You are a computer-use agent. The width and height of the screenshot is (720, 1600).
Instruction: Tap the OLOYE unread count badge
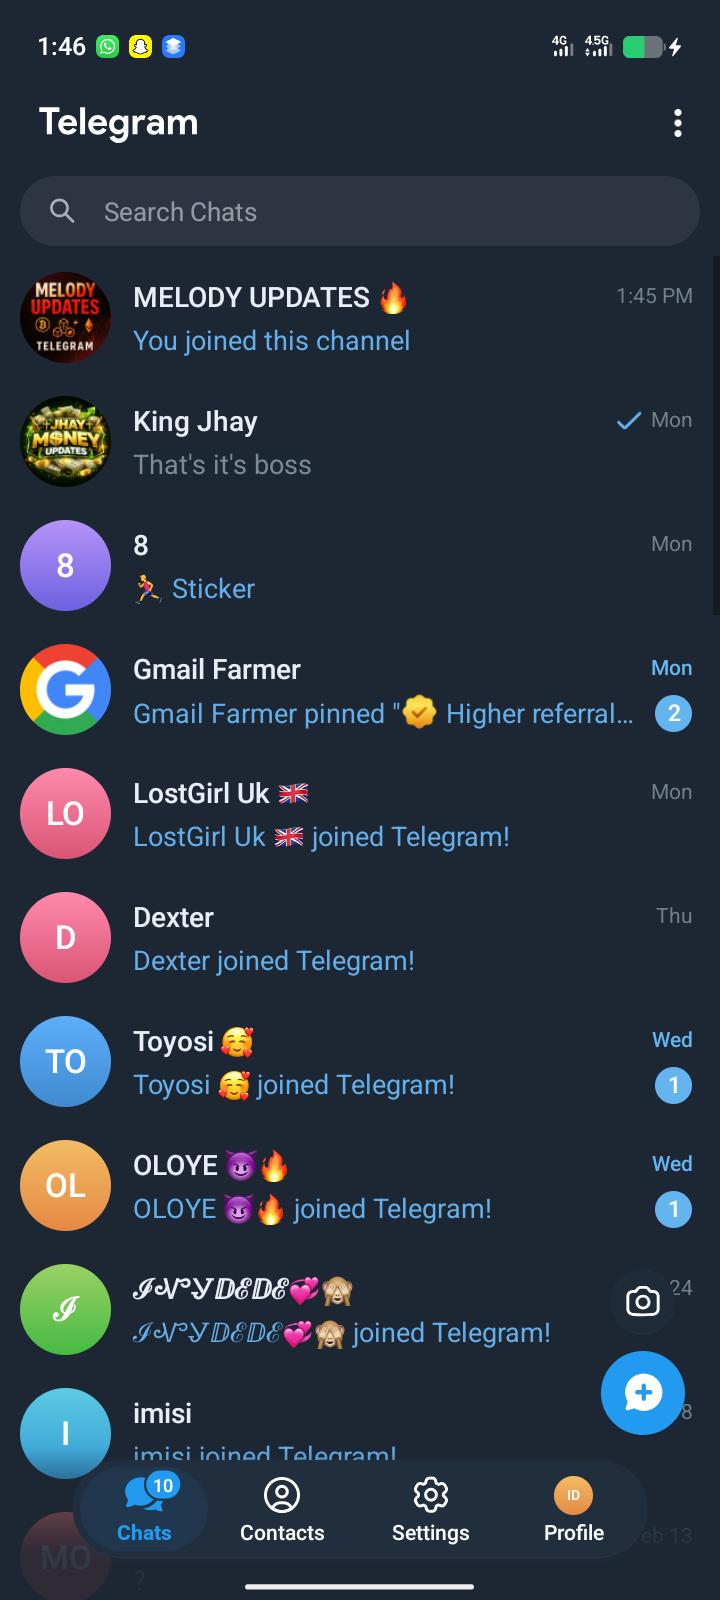point(673,1209)
